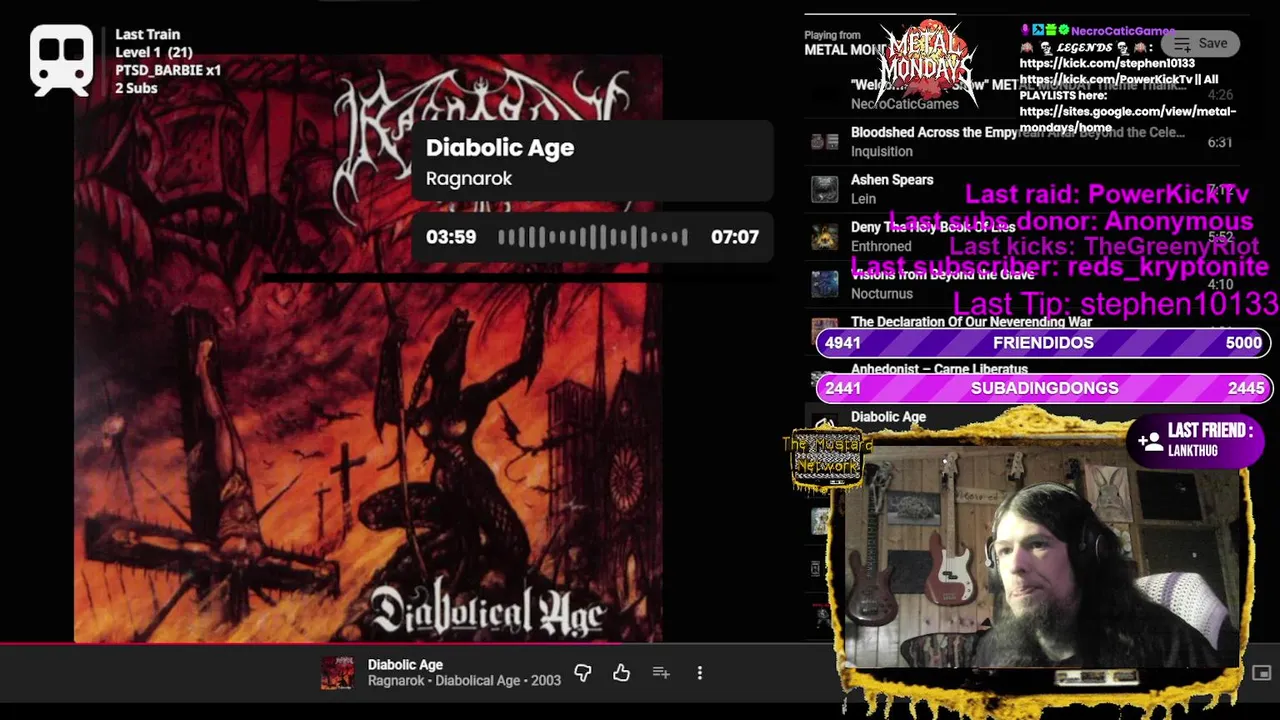Toggle the miniplayer icon at bottom right

point(1262,673)
